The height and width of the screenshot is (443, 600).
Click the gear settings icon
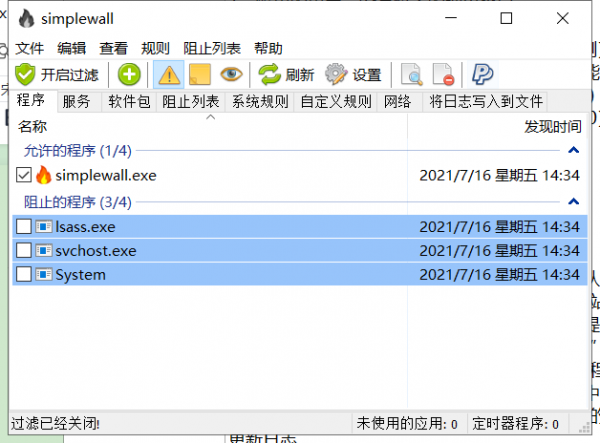pos(336,74)
